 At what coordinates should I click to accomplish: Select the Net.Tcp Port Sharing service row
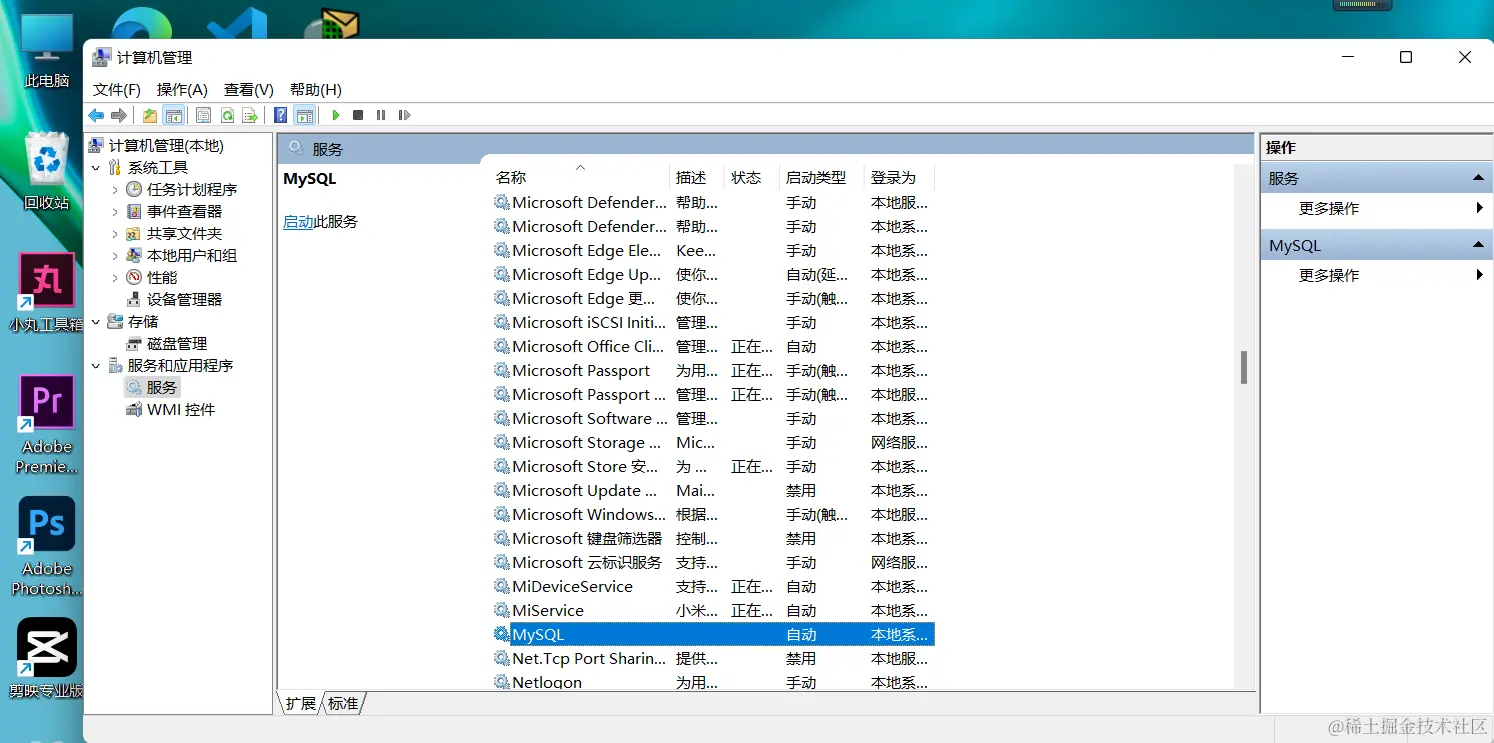coord(713,659)
